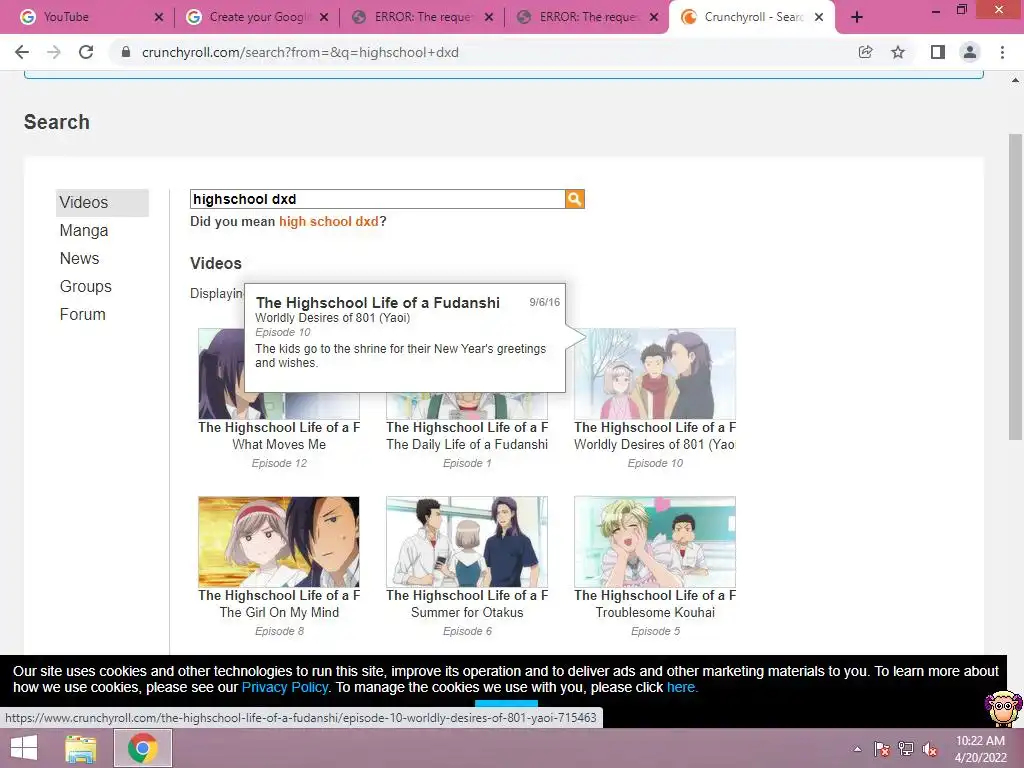This screenshot has height=768, width=1024.
Task: Click the 'The Girl On My Mind' title
Action: click(279, 613)
